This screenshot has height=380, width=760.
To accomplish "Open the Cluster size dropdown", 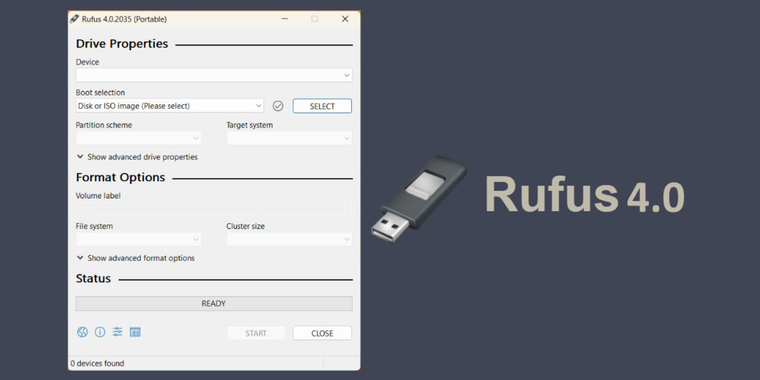I will point(289,239).
